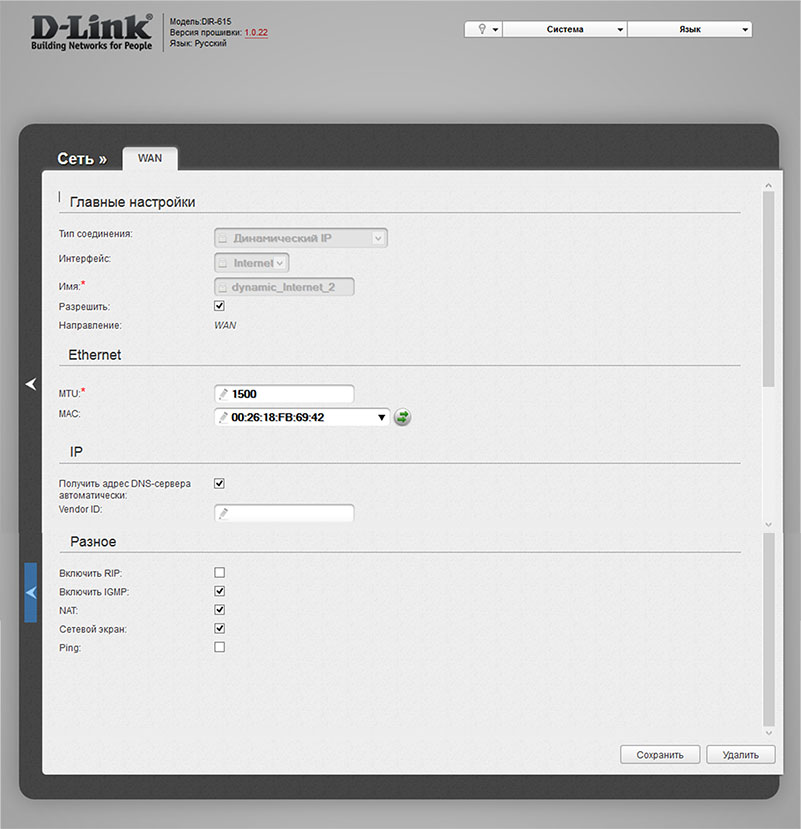Image resolution: width=801 pixels, height=829 pixels.
Task: Click the lightbulb notifications icon
Action: pyautogui.click(x=483, y=30)
